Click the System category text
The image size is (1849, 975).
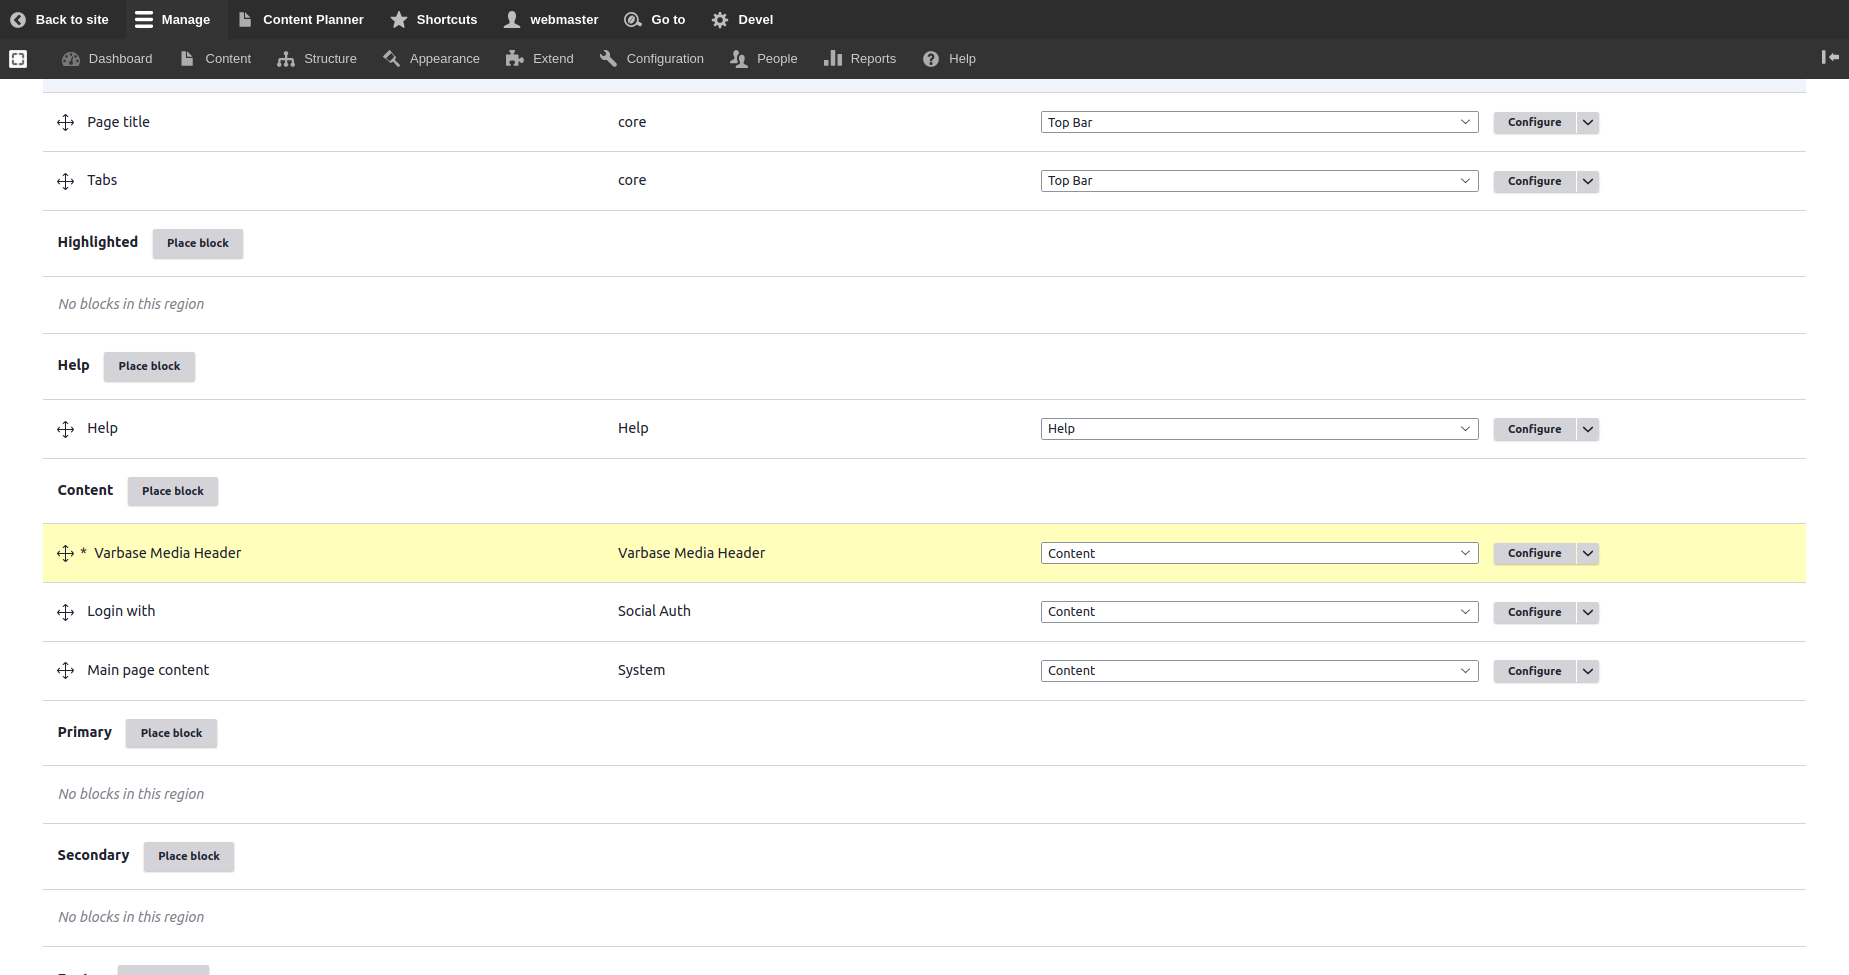(x=641, y=670)
